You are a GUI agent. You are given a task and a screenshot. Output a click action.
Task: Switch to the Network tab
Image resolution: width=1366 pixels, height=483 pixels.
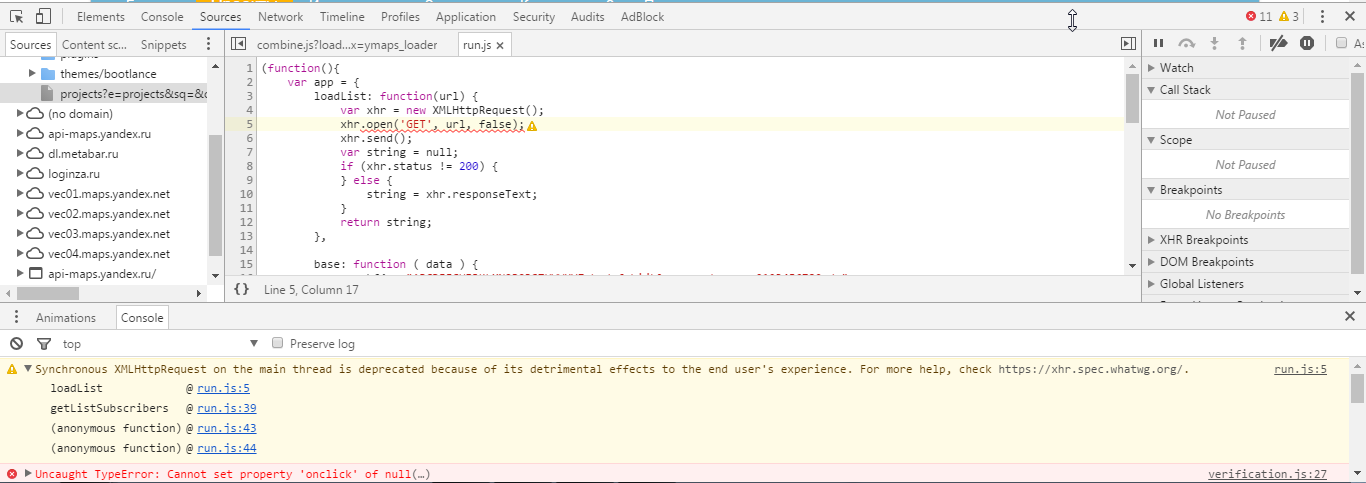tap(280, 17)
